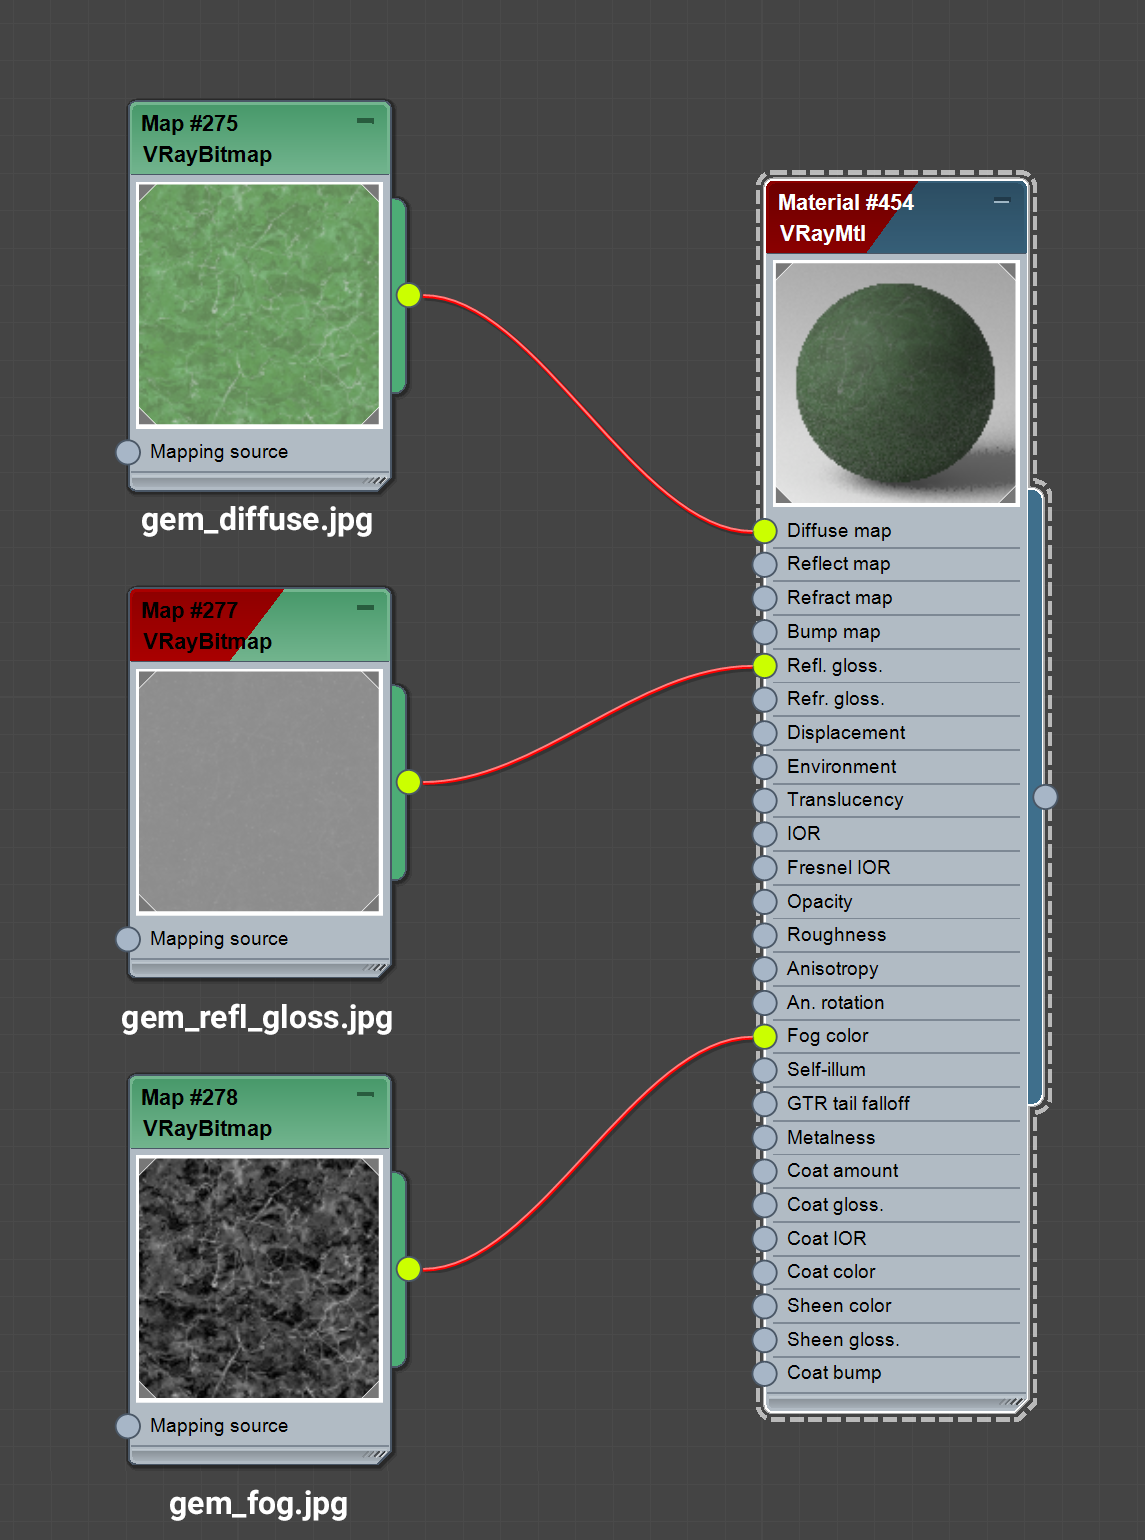The height and width of the screenshot is (1540, 1145).
Task: Select the Refl. gloss. connected socket
Action: [x=764, y=665]
